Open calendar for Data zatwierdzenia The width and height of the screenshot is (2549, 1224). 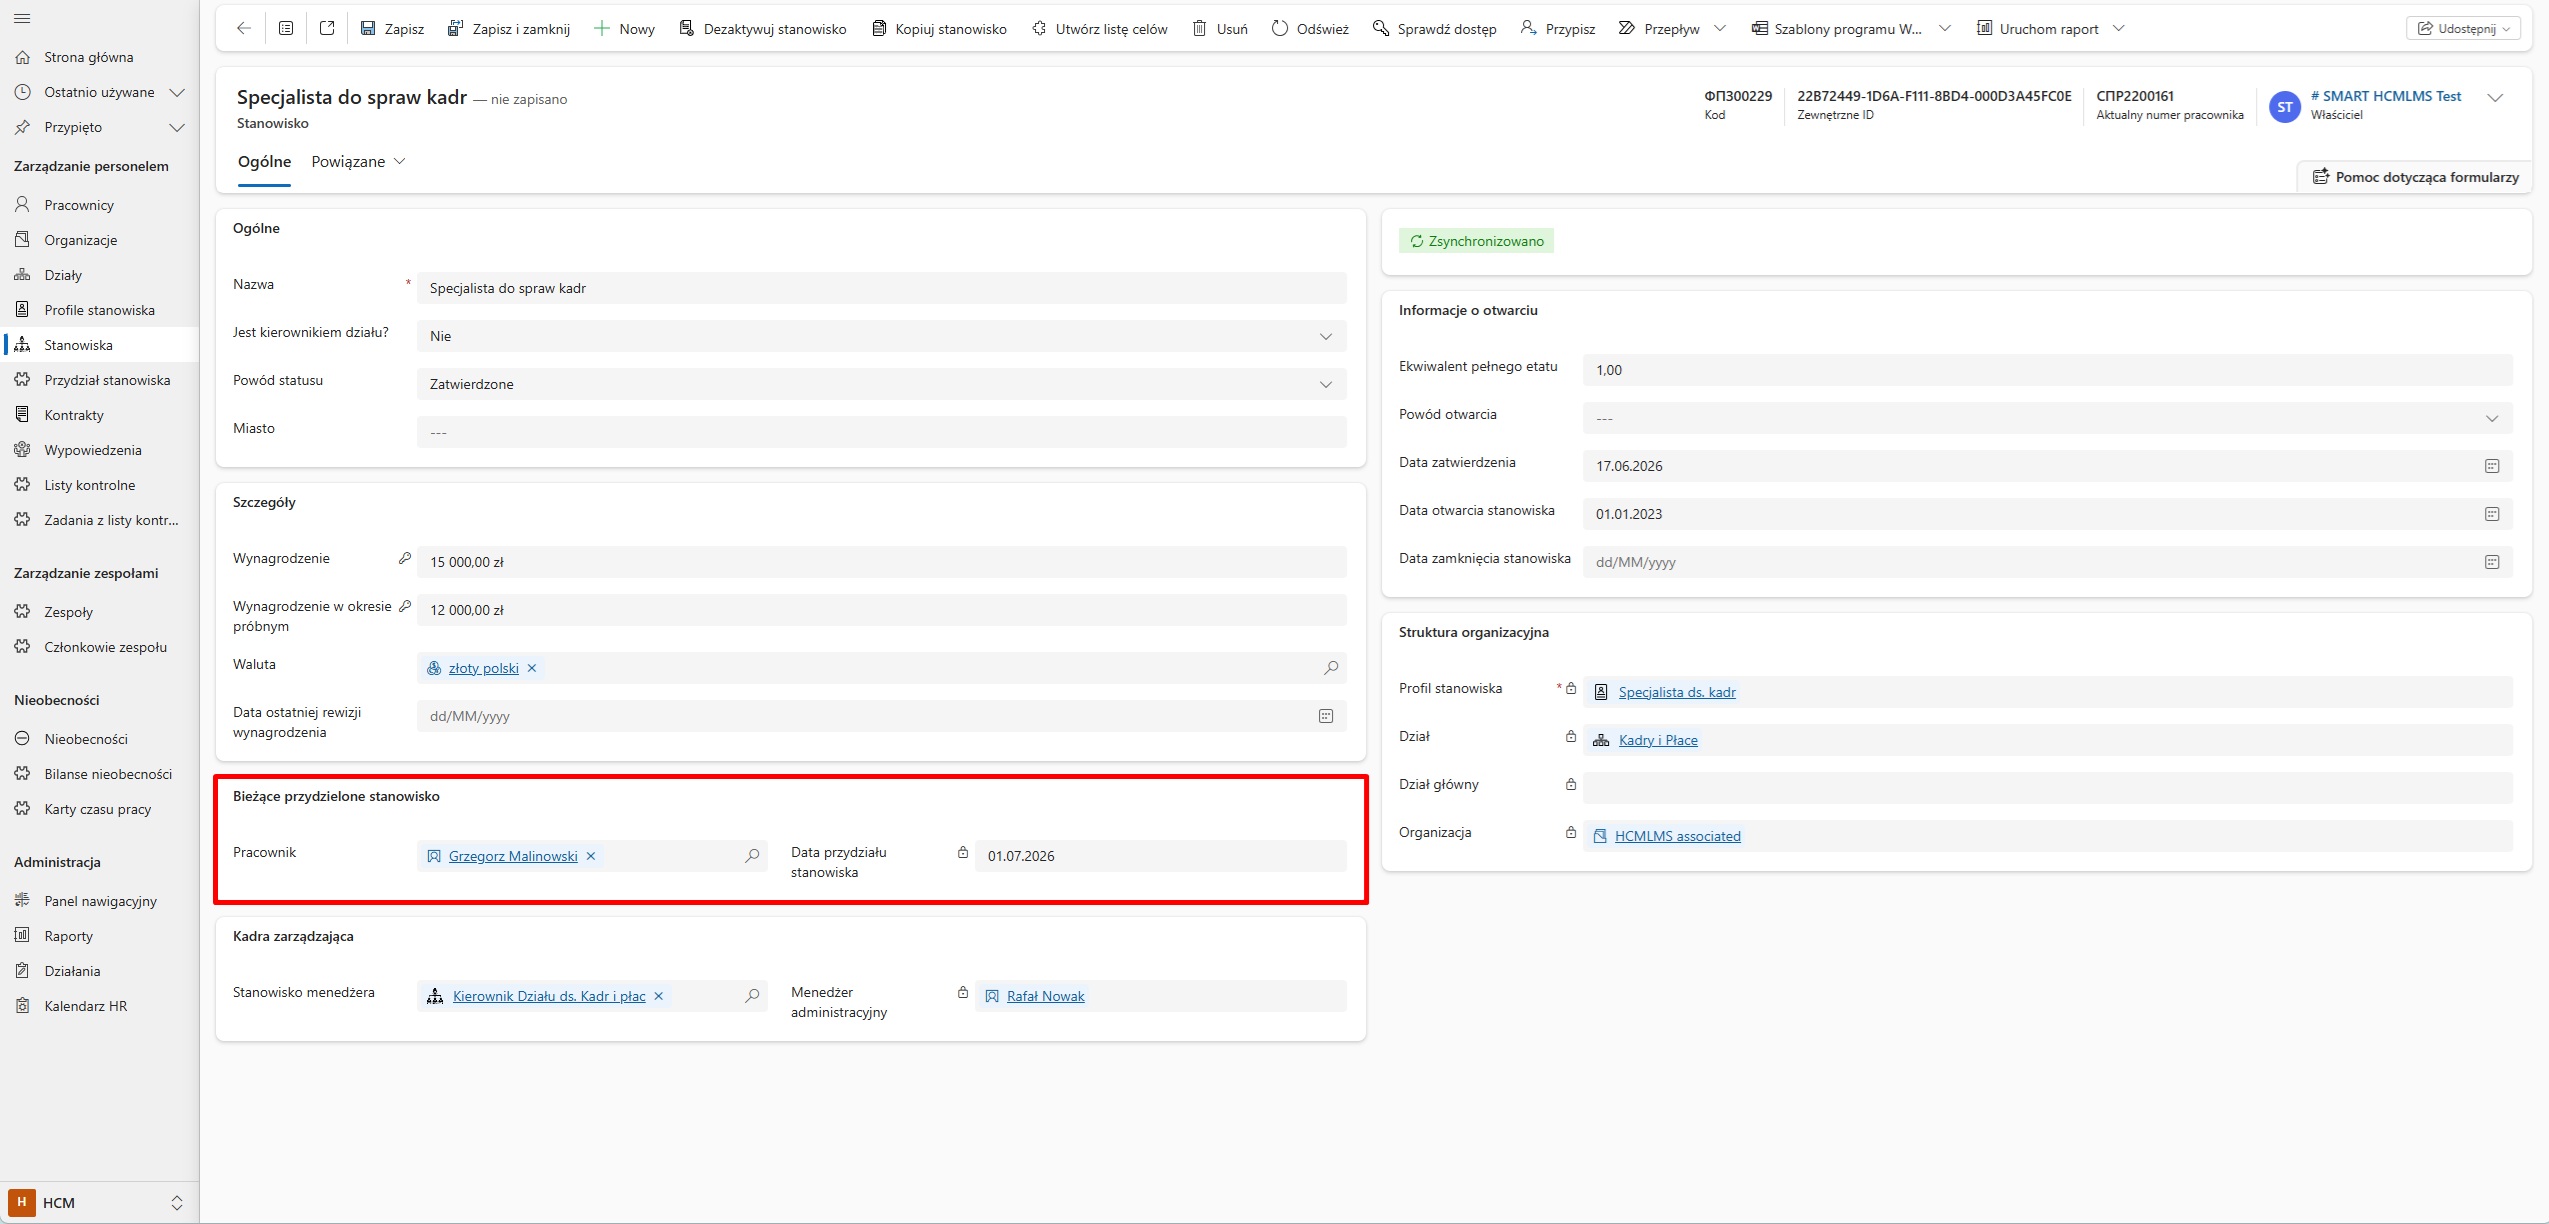click(2492, 466)
